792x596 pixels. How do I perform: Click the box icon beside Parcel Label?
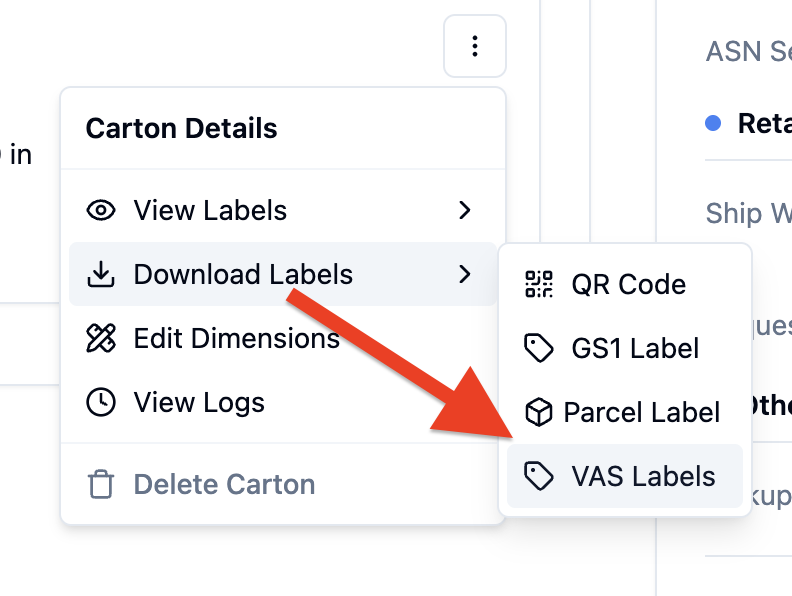coord(538,412)
